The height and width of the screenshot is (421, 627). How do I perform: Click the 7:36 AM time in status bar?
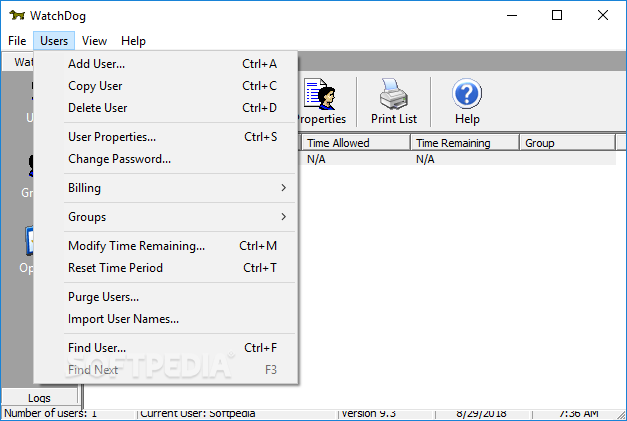coord(579,413)
